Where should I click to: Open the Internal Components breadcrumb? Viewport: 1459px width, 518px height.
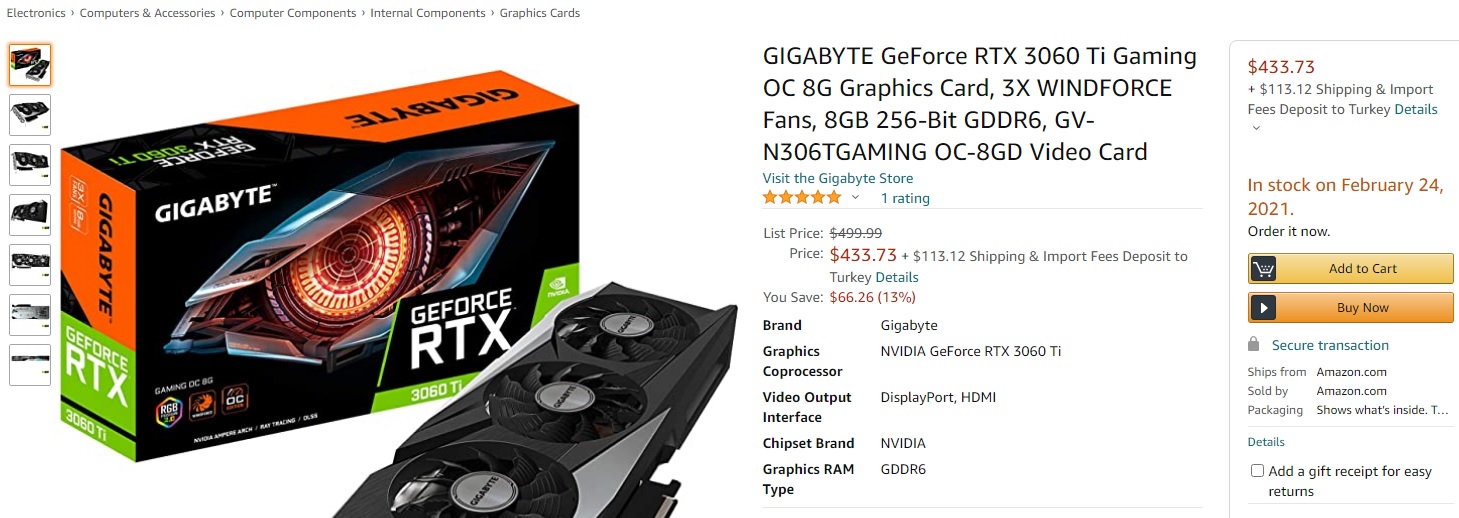click(428, 13)
